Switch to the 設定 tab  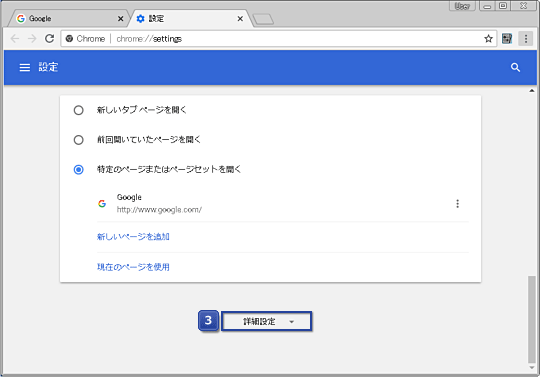click(190, 19)
